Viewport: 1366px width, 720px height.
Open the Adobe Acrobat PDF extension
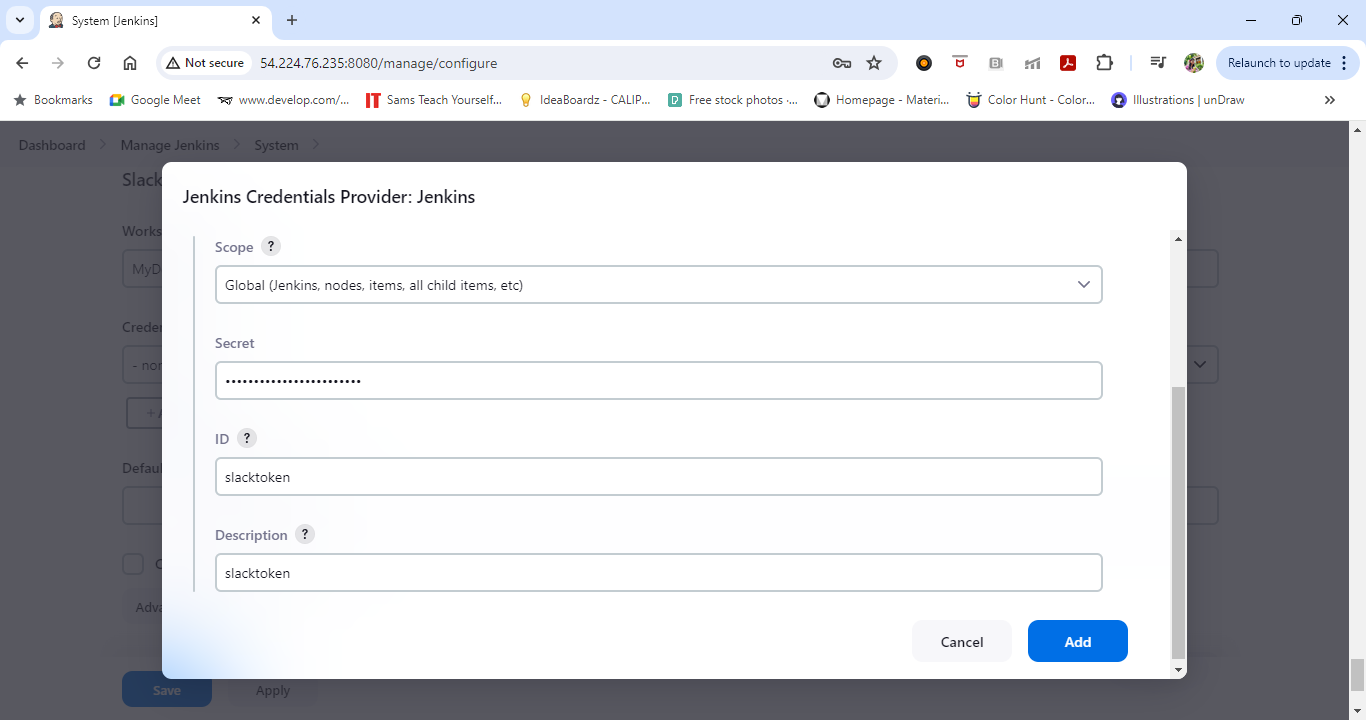1068,63
